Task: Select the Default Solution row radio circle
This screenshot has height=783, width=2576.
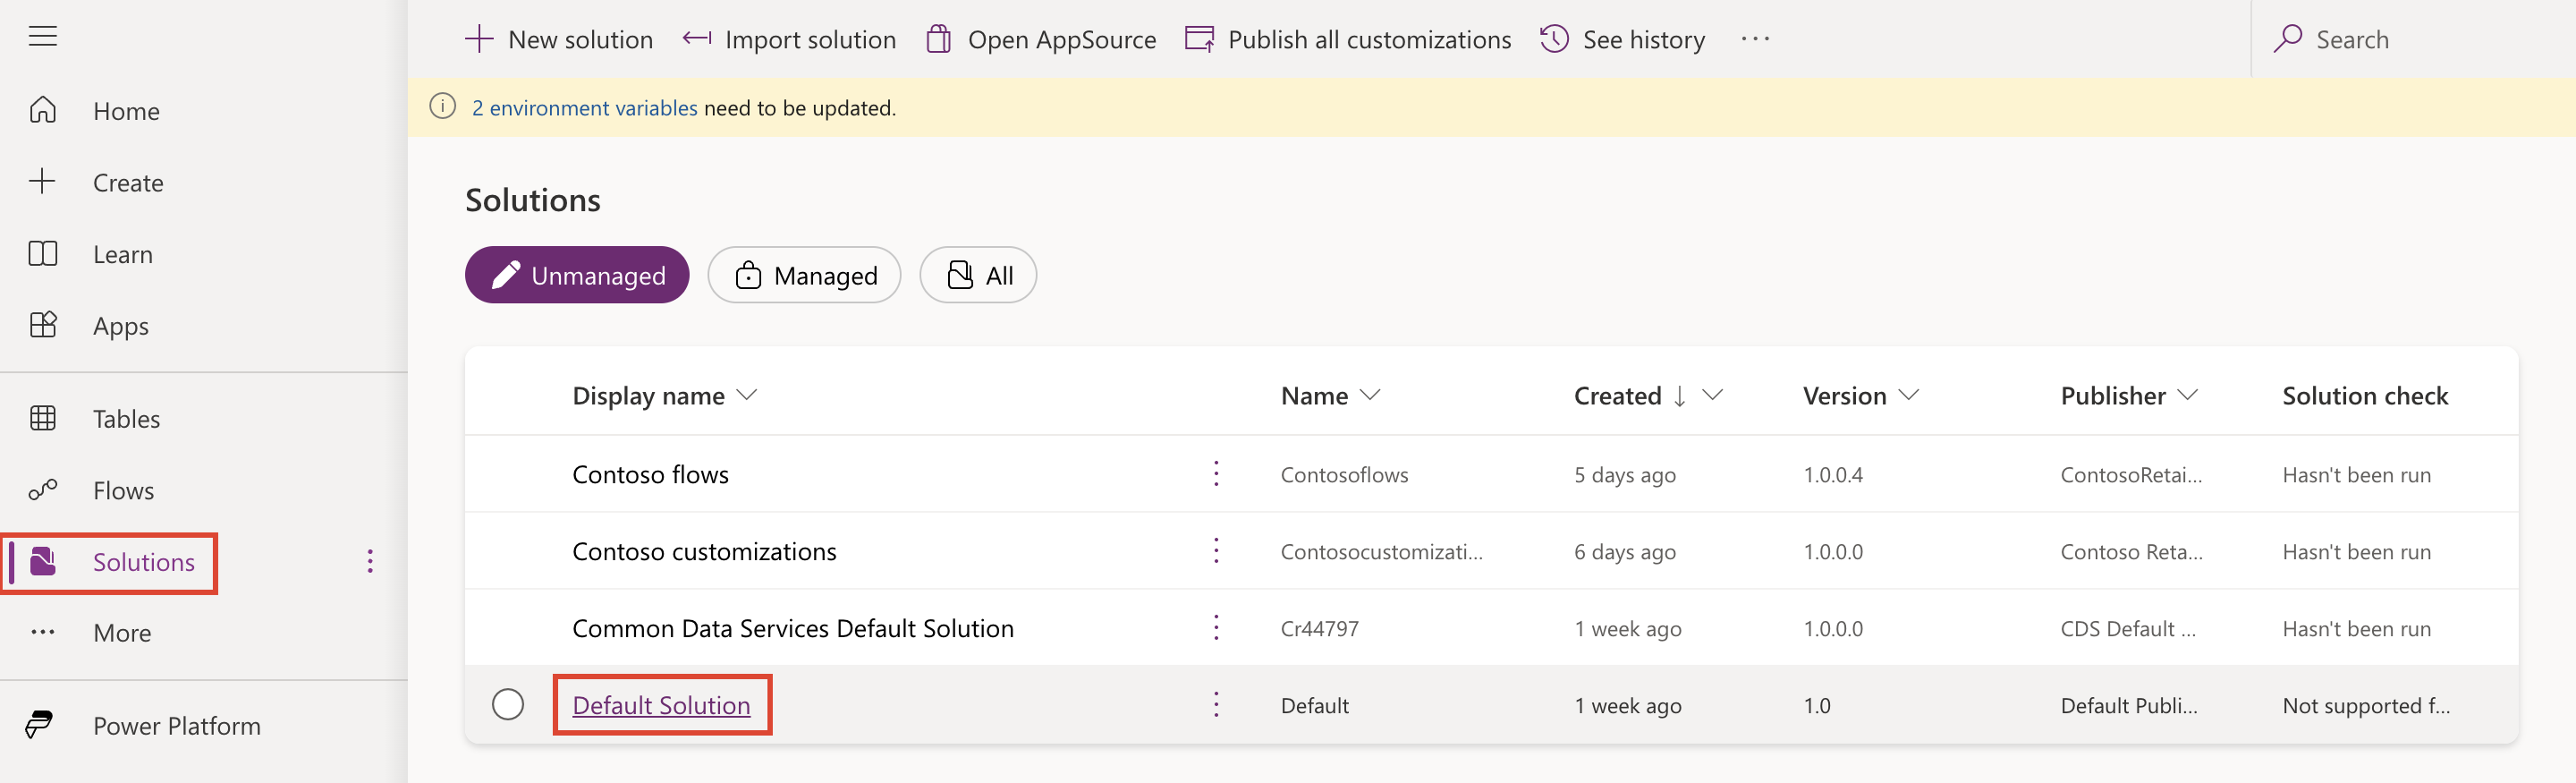Action: tap(508, 705)
